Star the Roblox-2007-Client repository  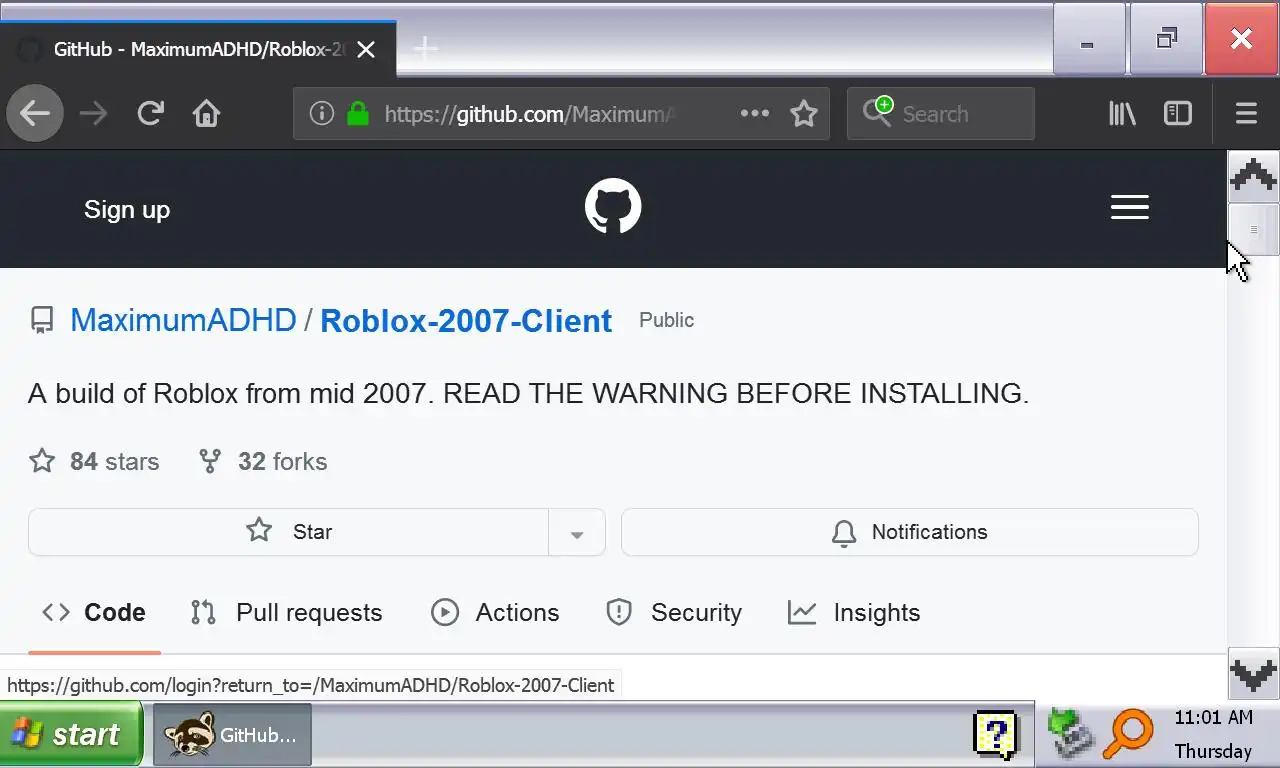[x=289, y=532]
